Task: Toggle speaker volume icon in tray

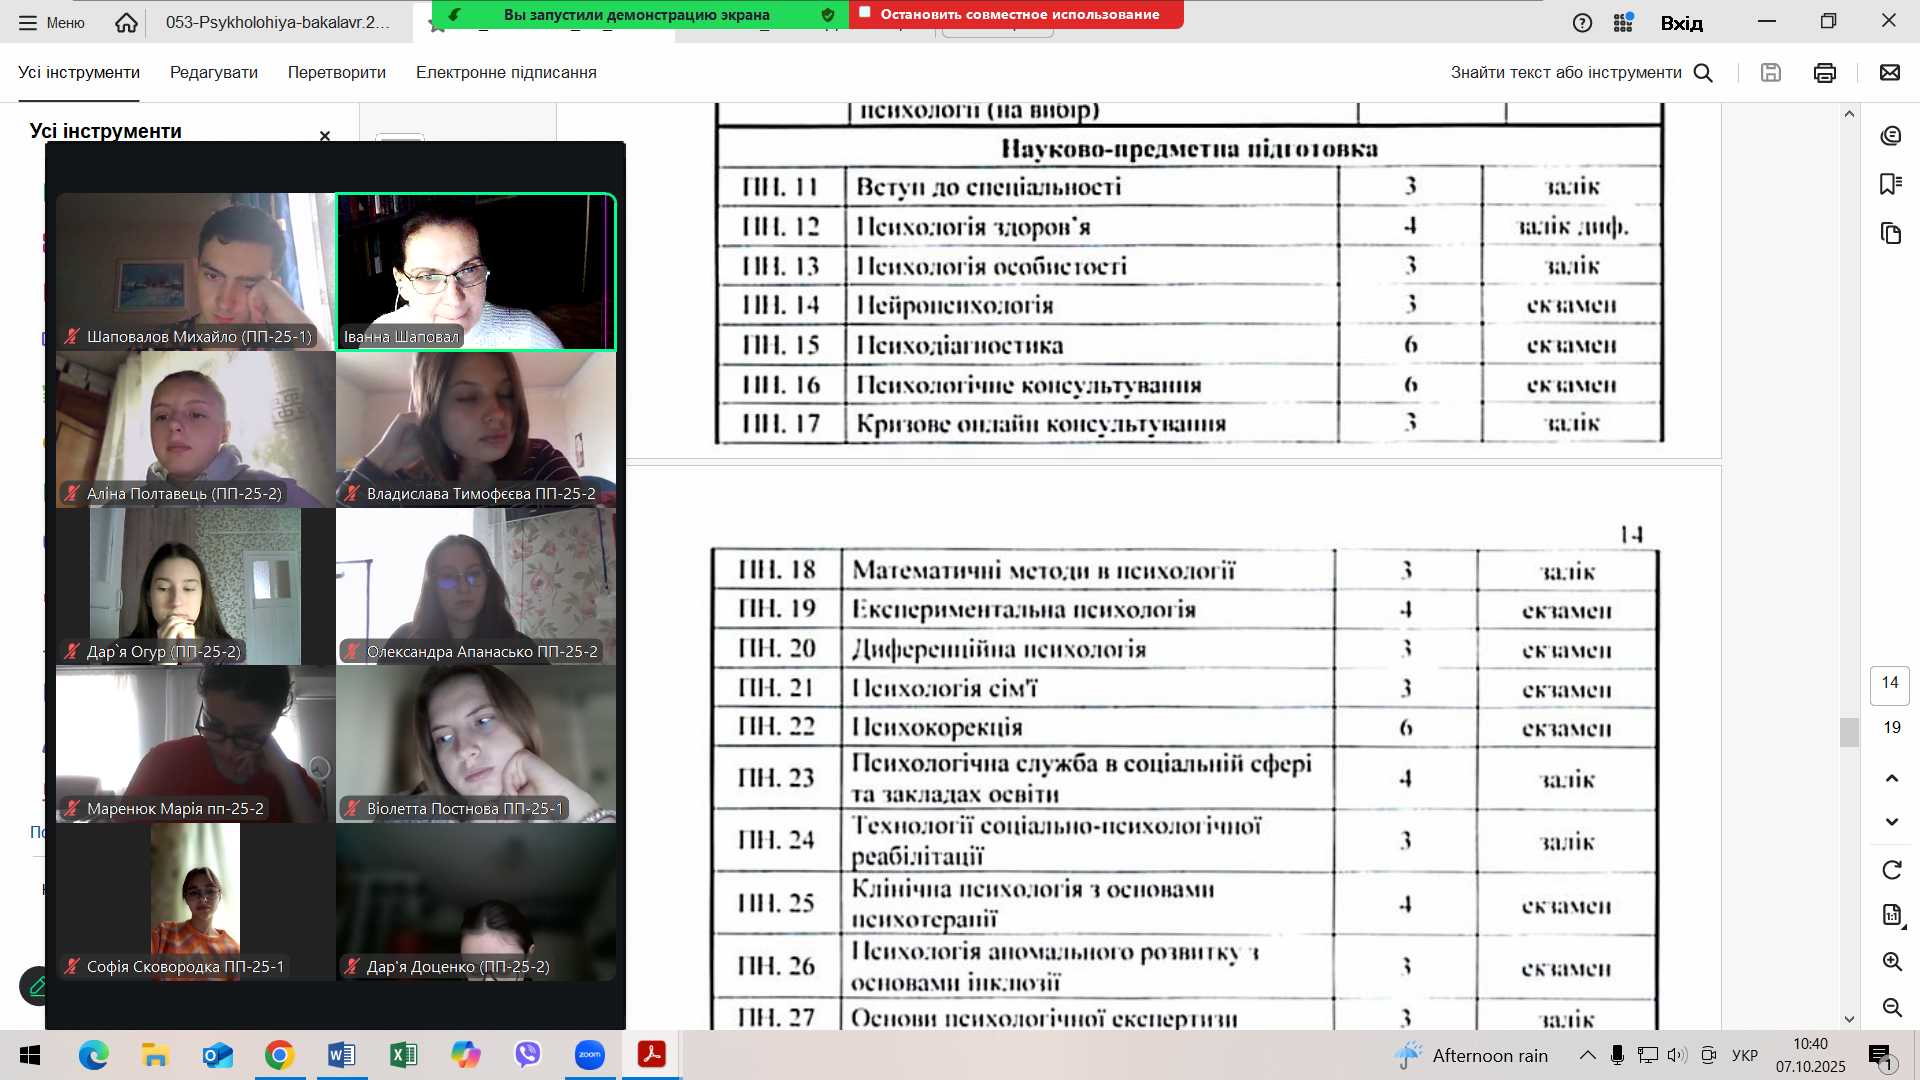Action: click(x=1677, y=1055)
